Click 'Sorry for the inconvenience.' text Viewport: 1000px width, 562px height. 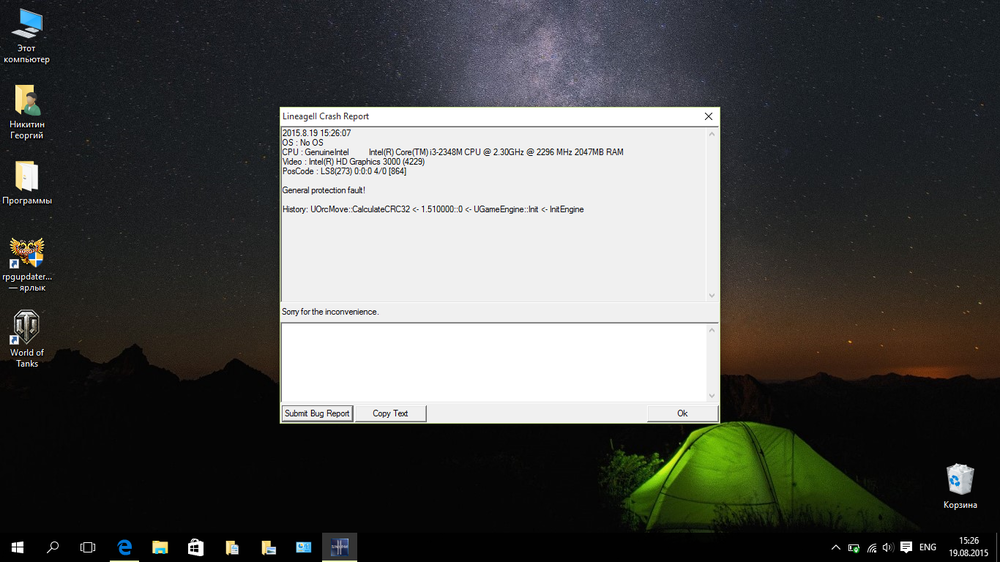click(x=330, y=312)
